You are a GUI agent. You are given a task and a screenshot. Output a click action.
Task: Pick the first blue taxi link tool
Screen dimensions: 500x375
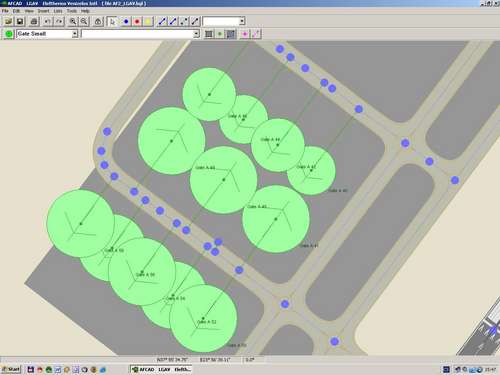pos(162,21)
